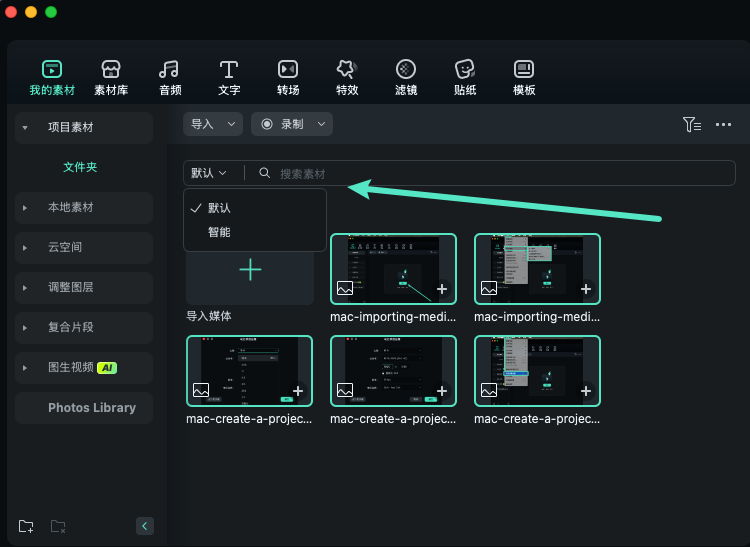Open the 特效 effects tab

(347, 77)
